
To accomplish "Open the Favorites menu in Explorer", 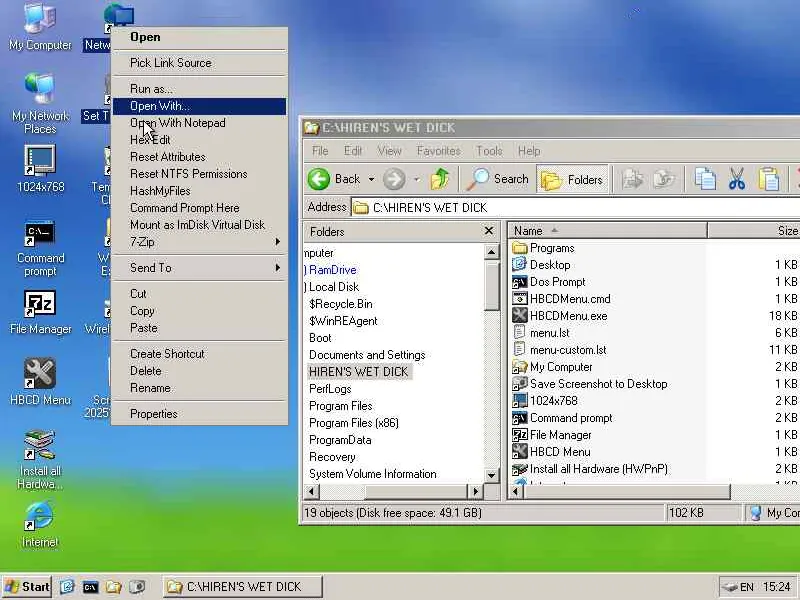I will (x=438, y=151).
